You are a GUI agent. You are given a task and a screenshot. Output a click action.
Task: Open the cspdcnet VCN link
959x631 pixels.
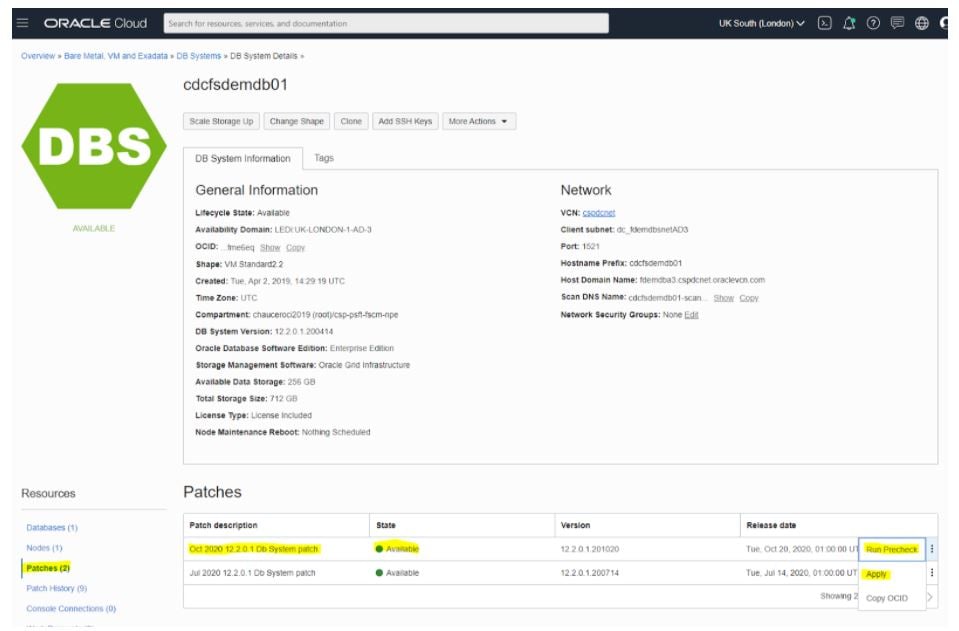point(599,213)
